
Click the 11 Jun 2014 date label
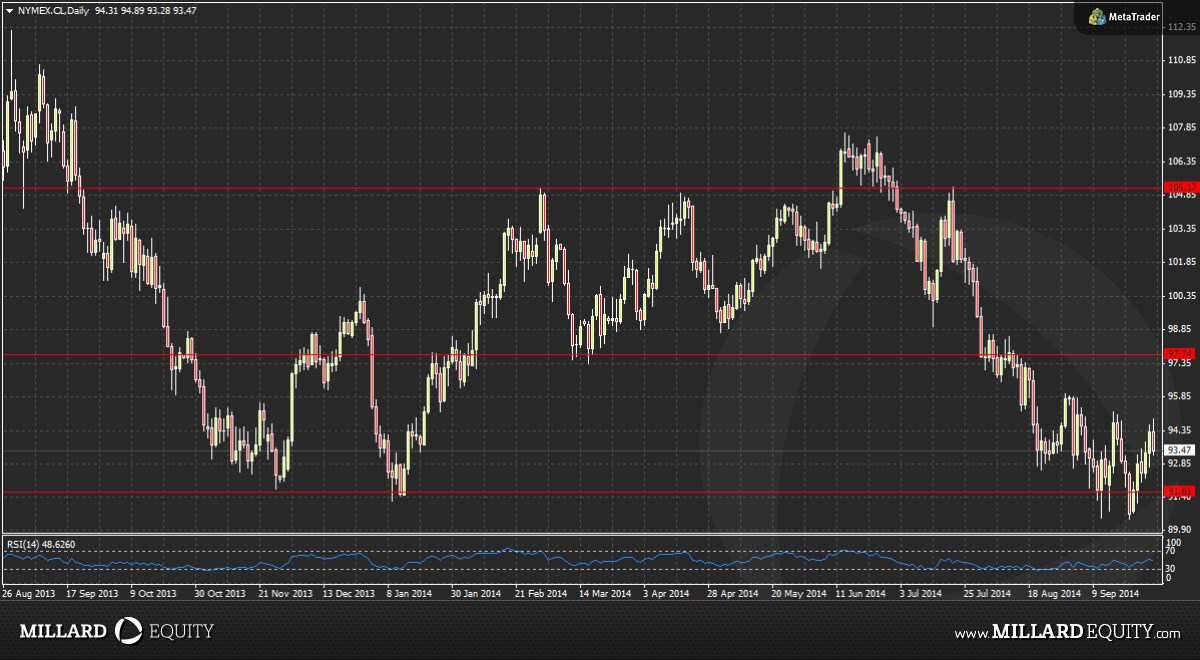(x=860, y=593)
